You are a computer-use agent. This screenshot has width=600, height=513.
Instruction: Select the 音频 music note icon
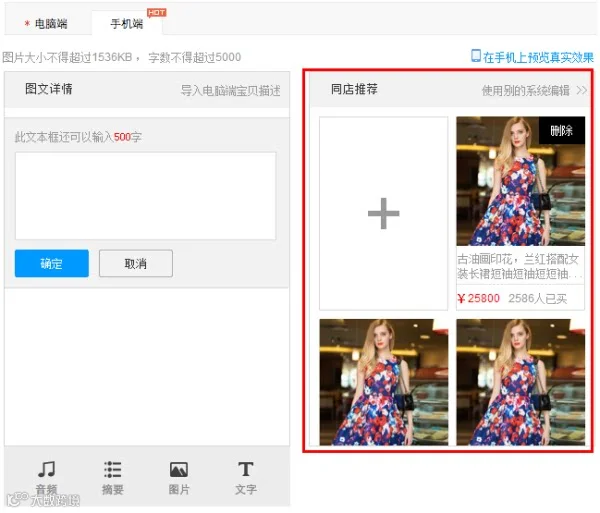pos(46,469)
